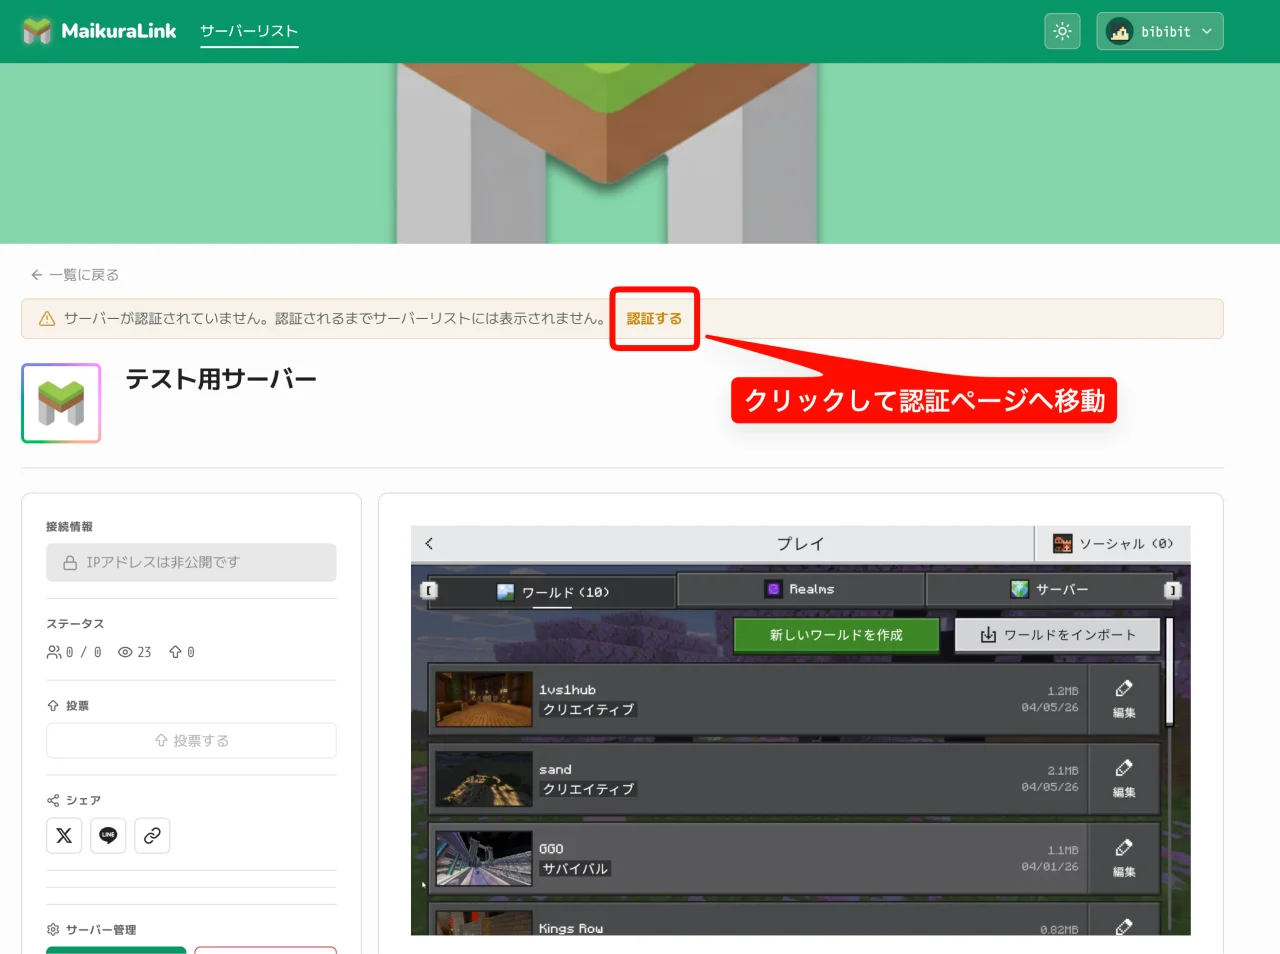1280x954 pixels.
Task: Open the サーバーリスト navigation tab
Action: 249,31
